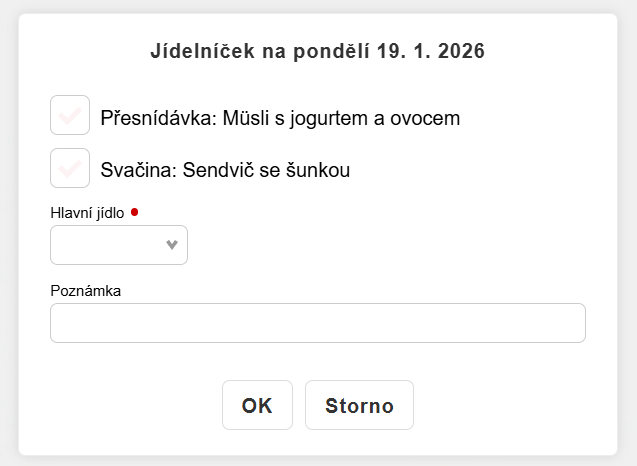
Task: Click the 'Poznámka' field label
Action: pyautogui.click(x=85, y=290)
